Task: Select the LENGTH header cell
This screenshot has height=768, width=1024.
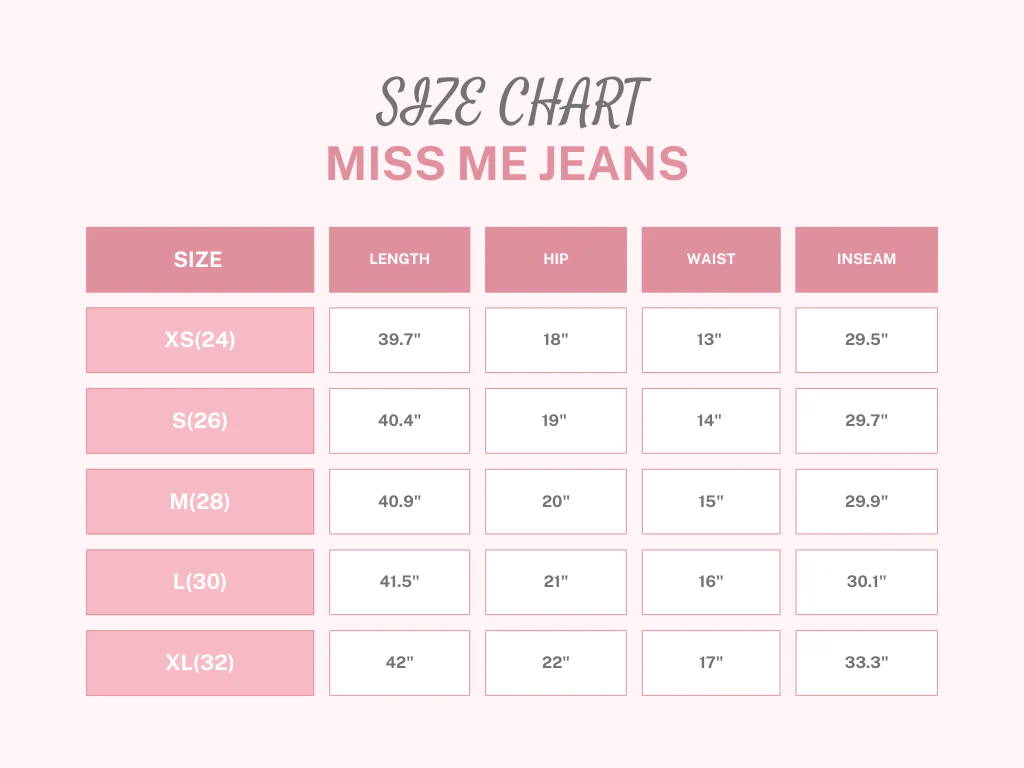Action: [399, 260]
